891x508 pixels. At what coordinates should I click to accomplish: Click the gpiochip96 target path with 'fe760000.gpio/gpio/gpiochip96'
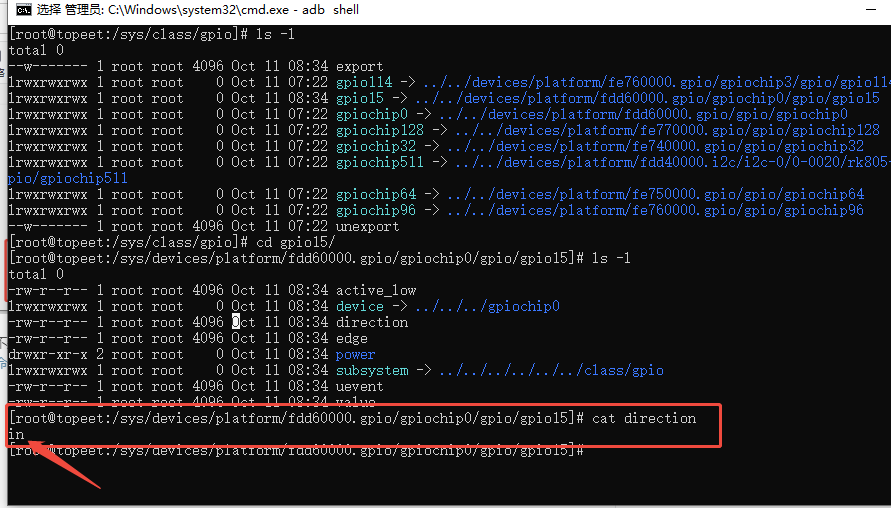click(x=655, y=210)
